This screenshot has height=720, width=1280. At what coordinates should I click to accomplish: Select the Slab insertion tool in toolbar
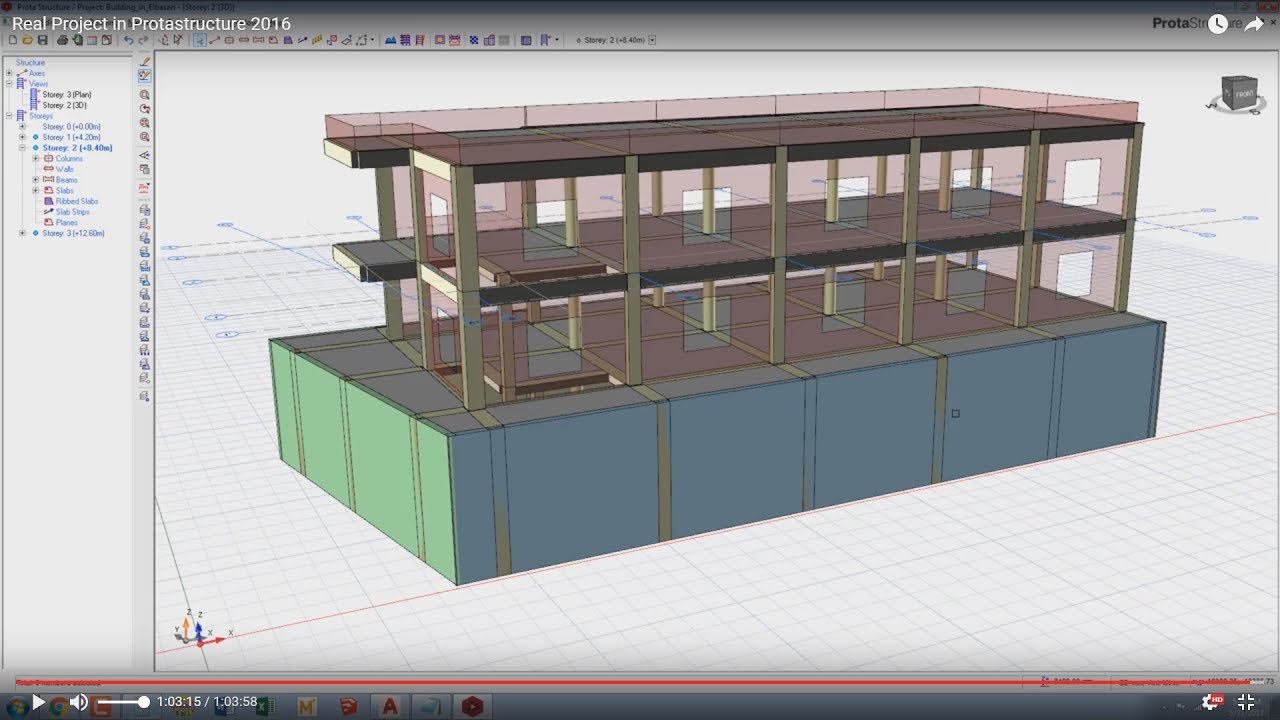[x=274, y=40]
